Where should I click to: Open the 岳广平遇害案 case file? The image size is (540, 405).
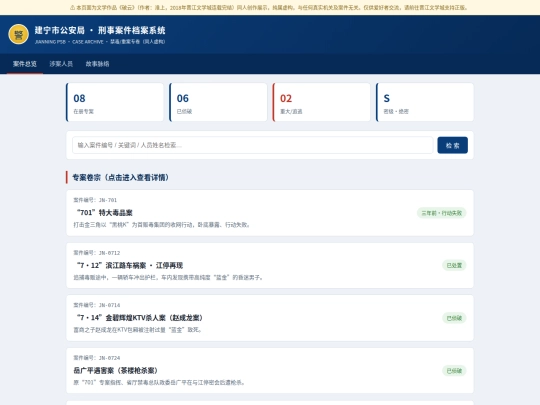(270, 371)
